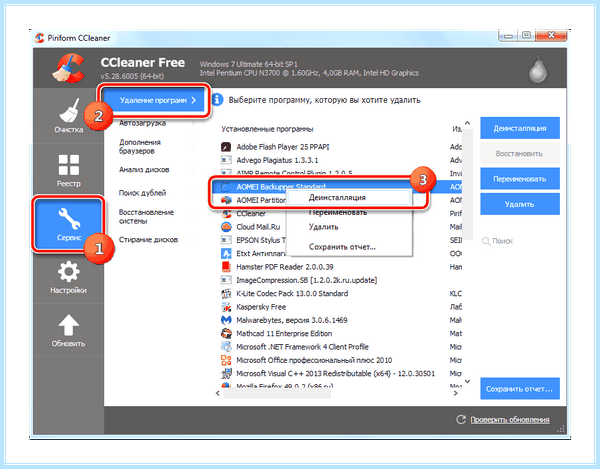Click the Проверить обновления link
600x469 pixels.
click(x=510, y=420)
